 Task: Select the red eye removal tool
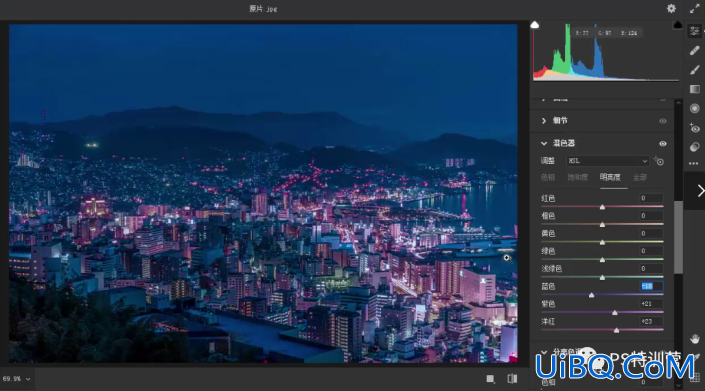coord(695,128)
